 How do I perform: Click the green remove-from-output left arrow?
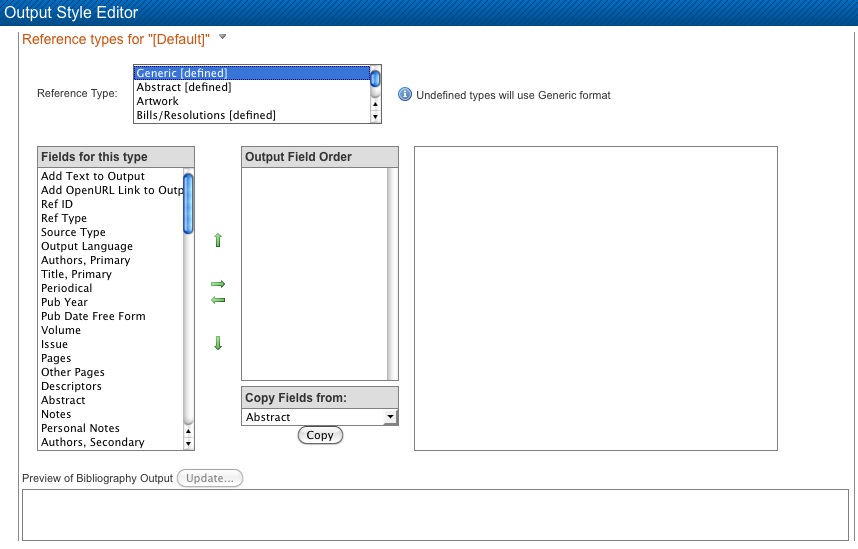[218, 300]
